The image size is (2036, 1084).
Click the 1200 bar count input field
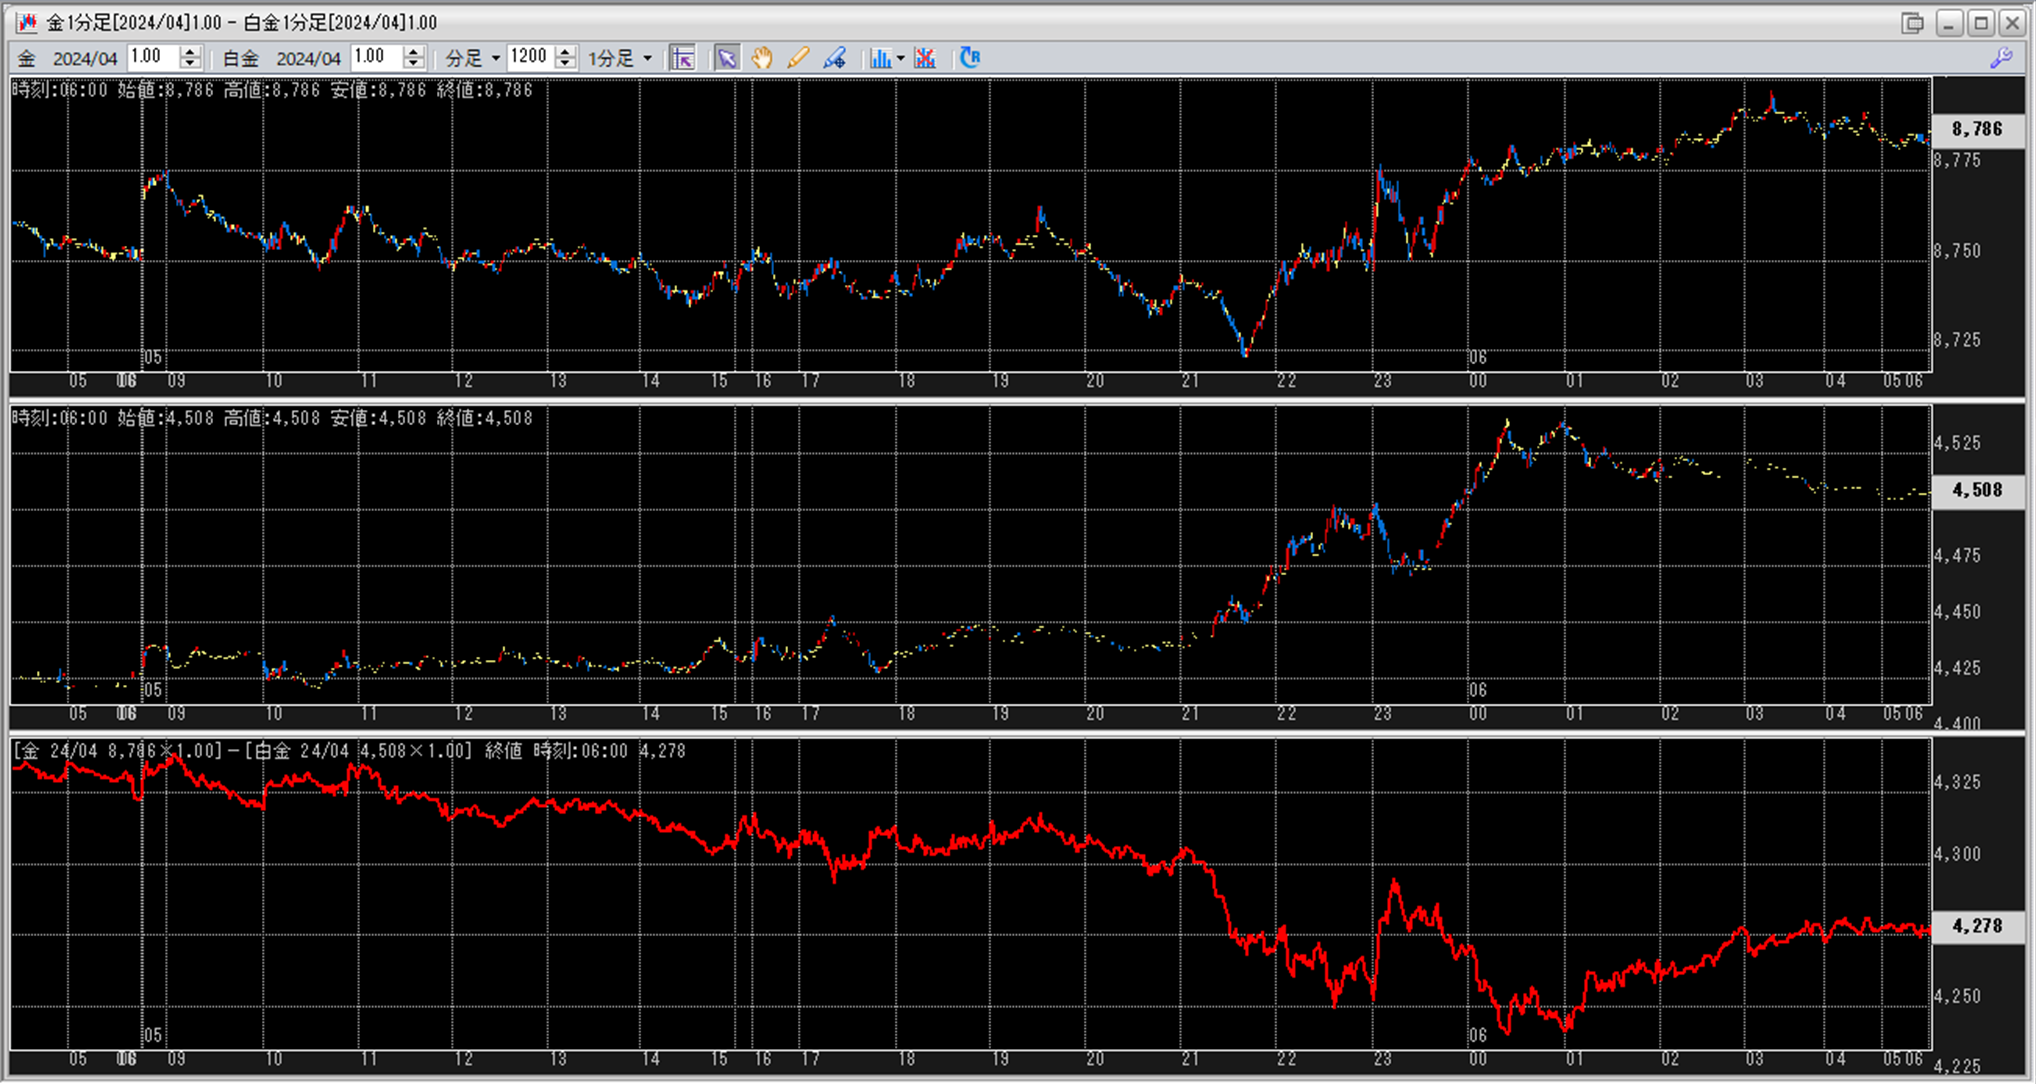click(x=530, y=57)
